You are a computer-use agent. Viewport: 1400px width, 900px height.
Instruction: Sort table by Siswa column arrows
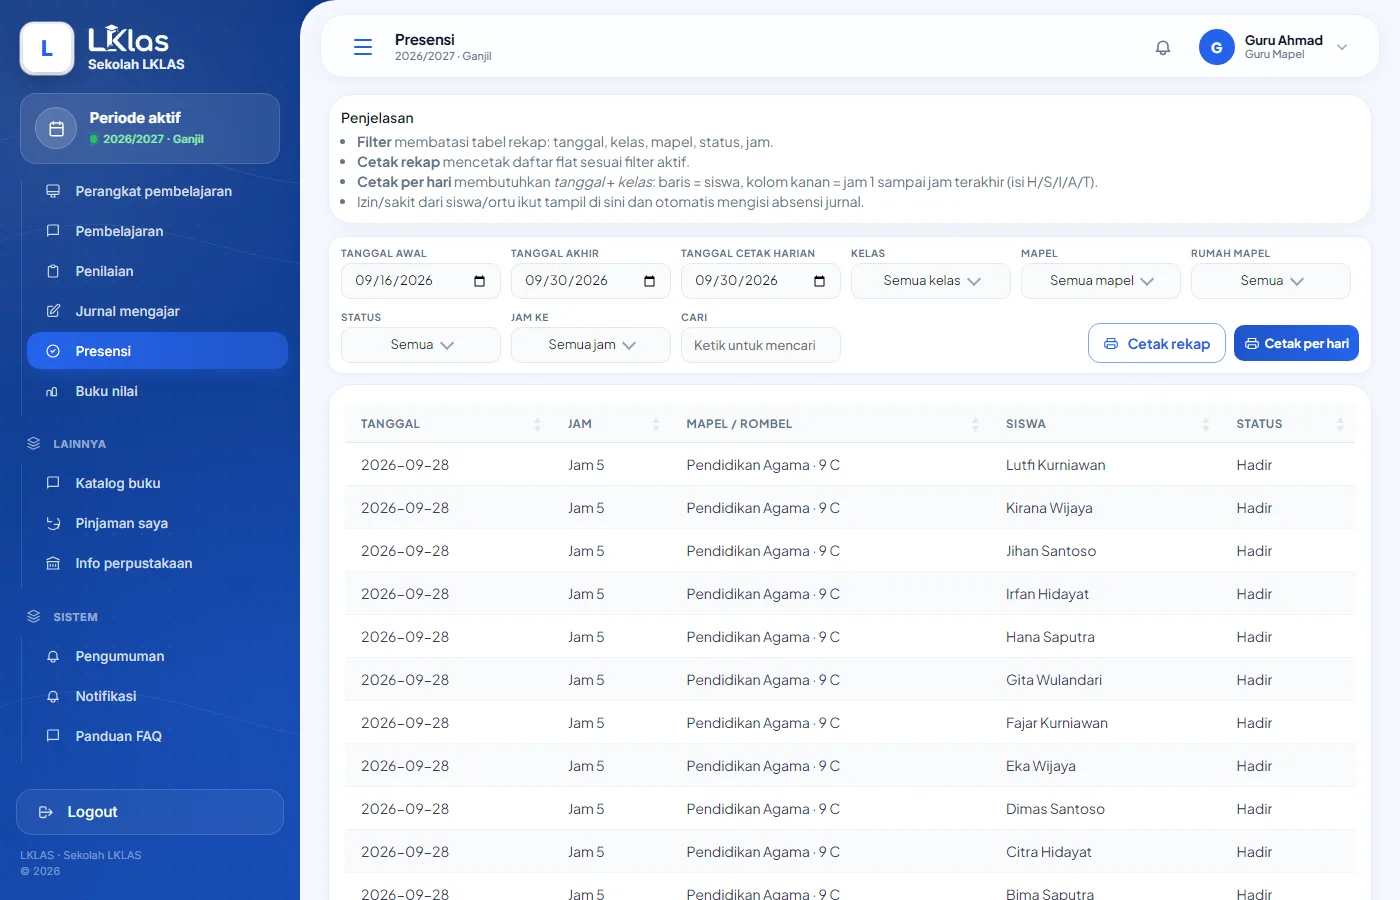[x=1205, y=424]
